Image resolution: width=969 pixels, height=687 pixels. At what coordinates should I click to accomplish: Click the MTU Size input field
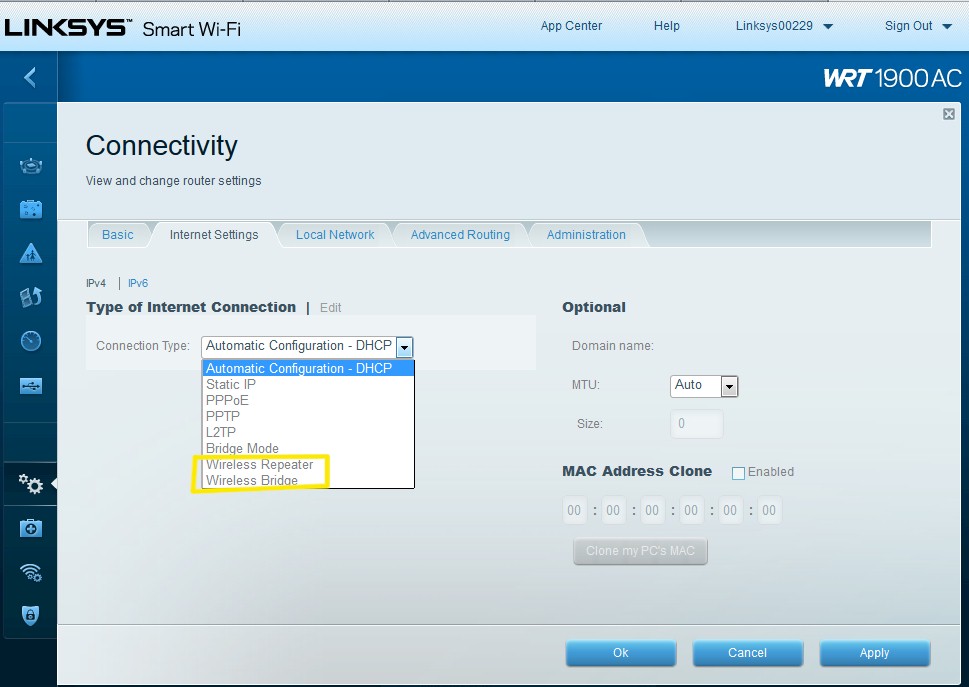tap(696, 424)
